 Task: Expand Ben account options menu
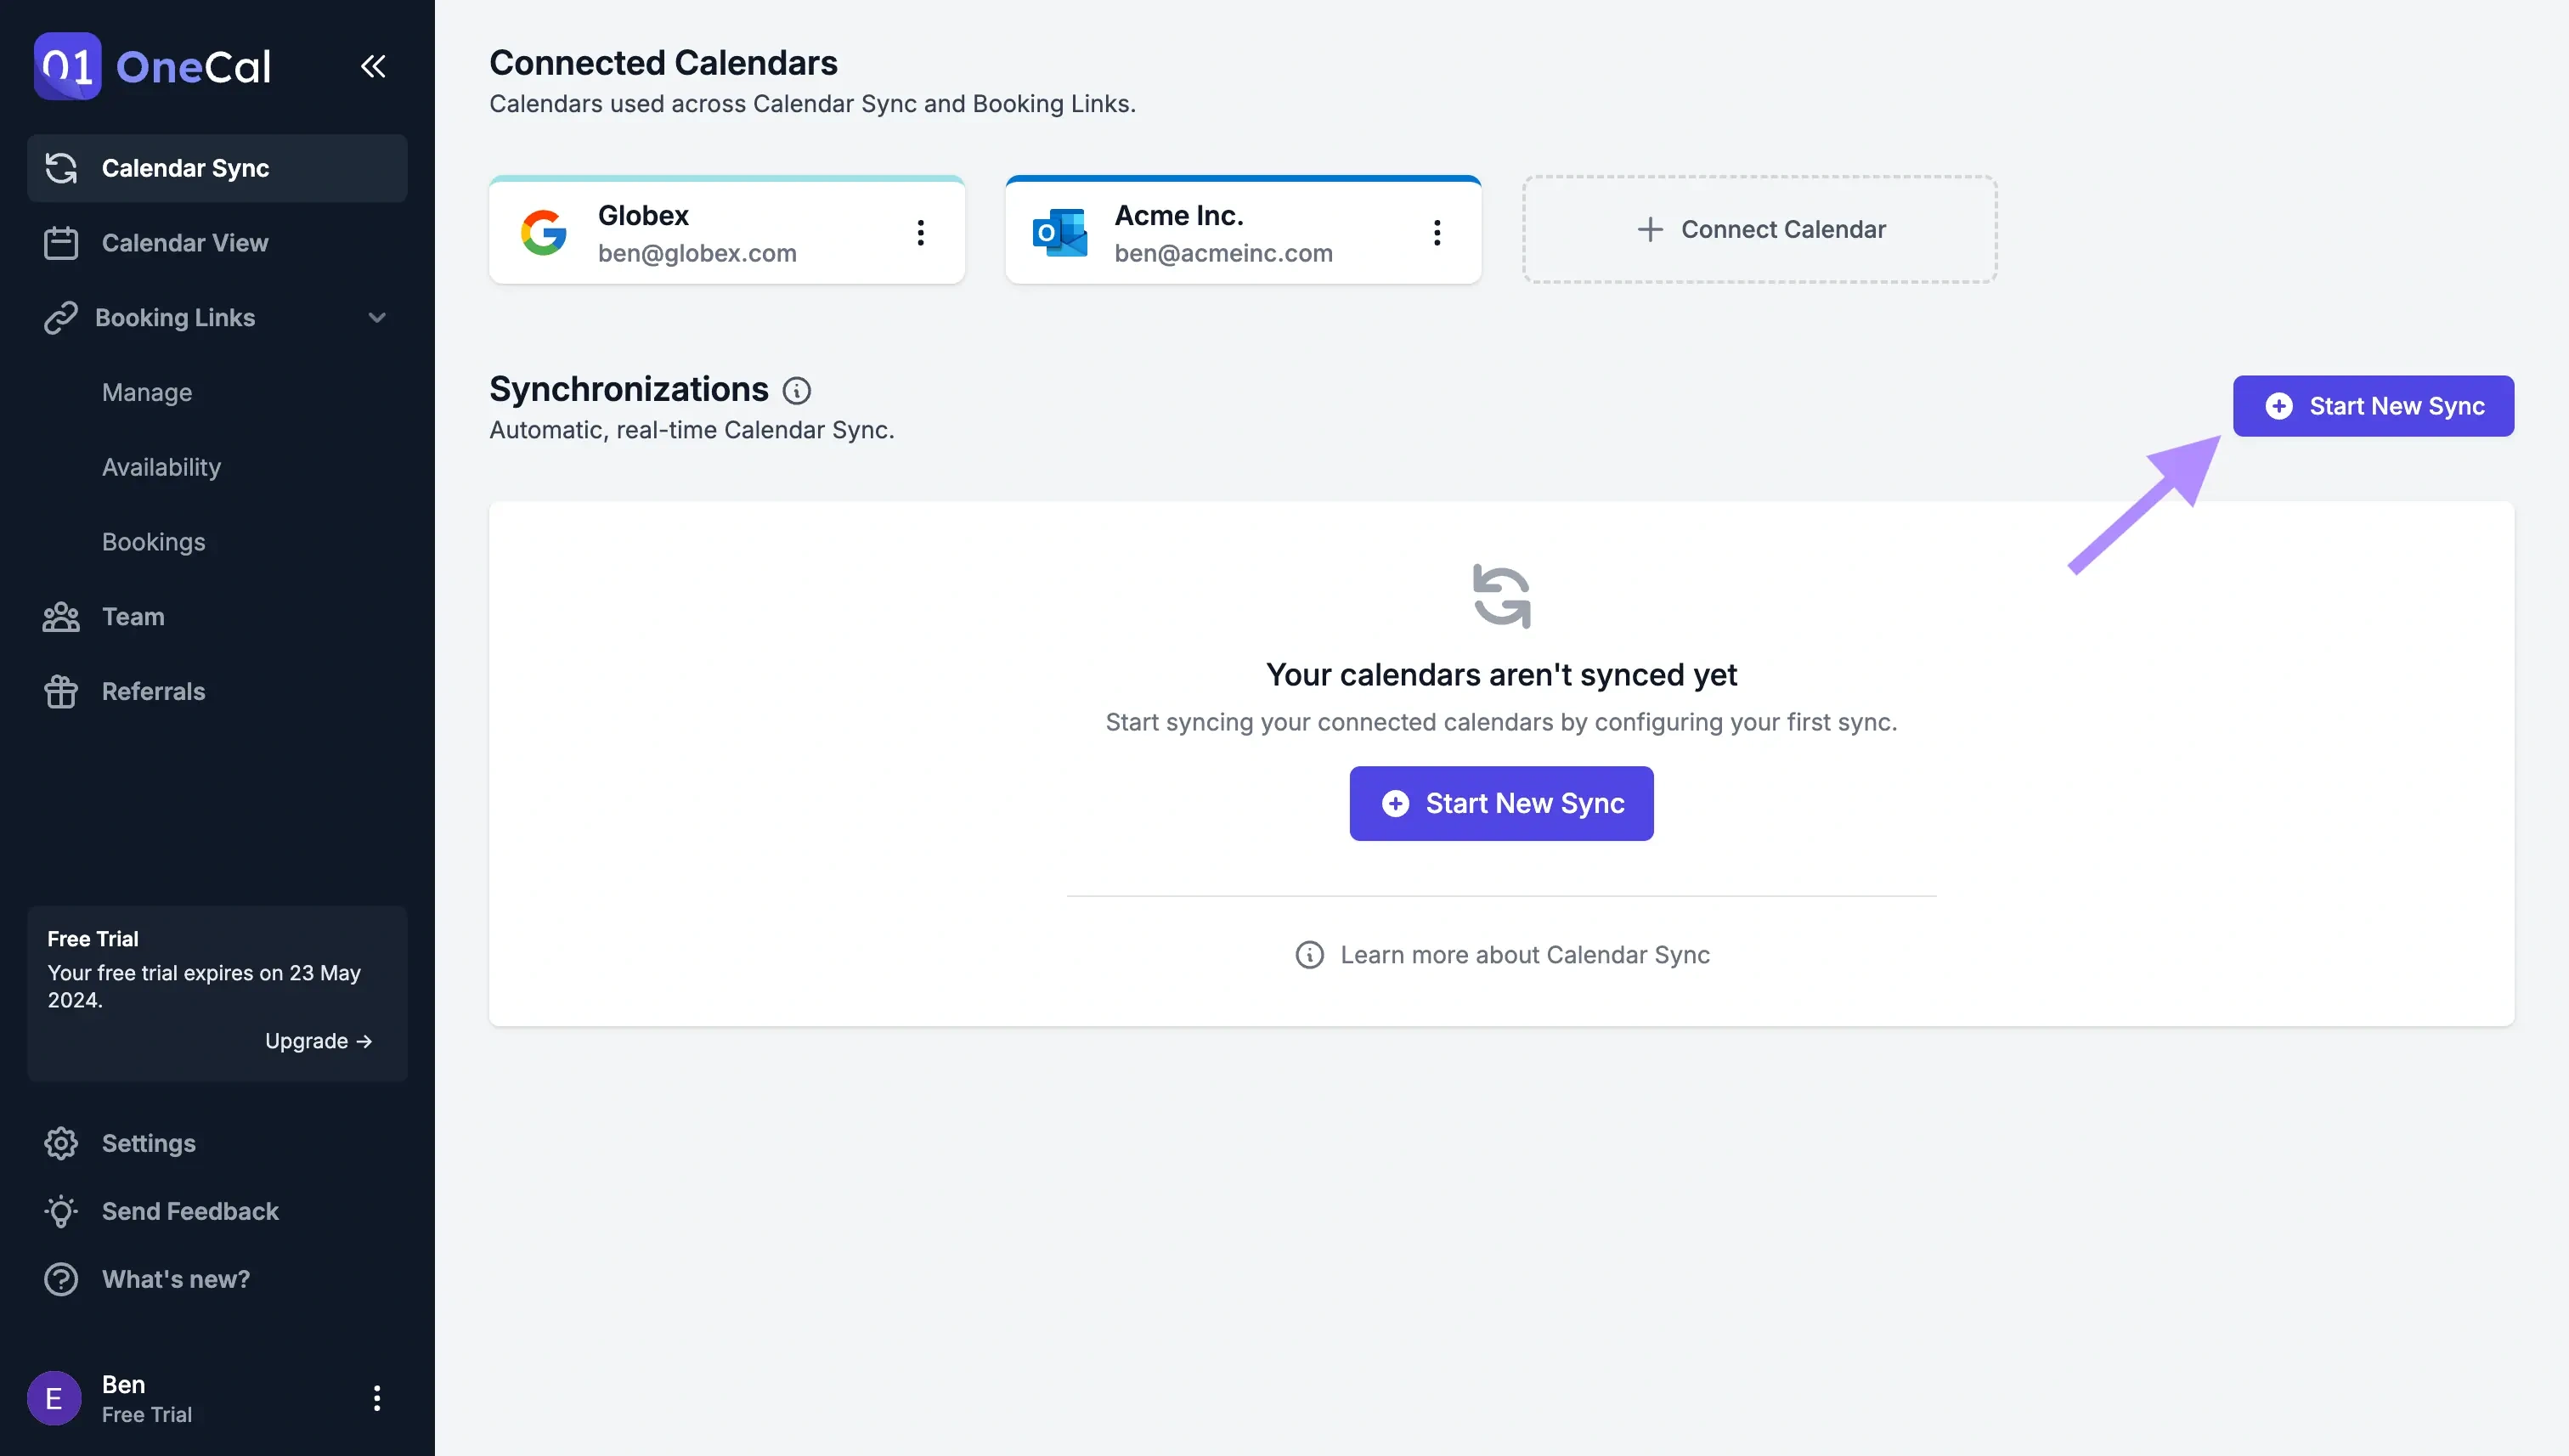click(375, 1396)
